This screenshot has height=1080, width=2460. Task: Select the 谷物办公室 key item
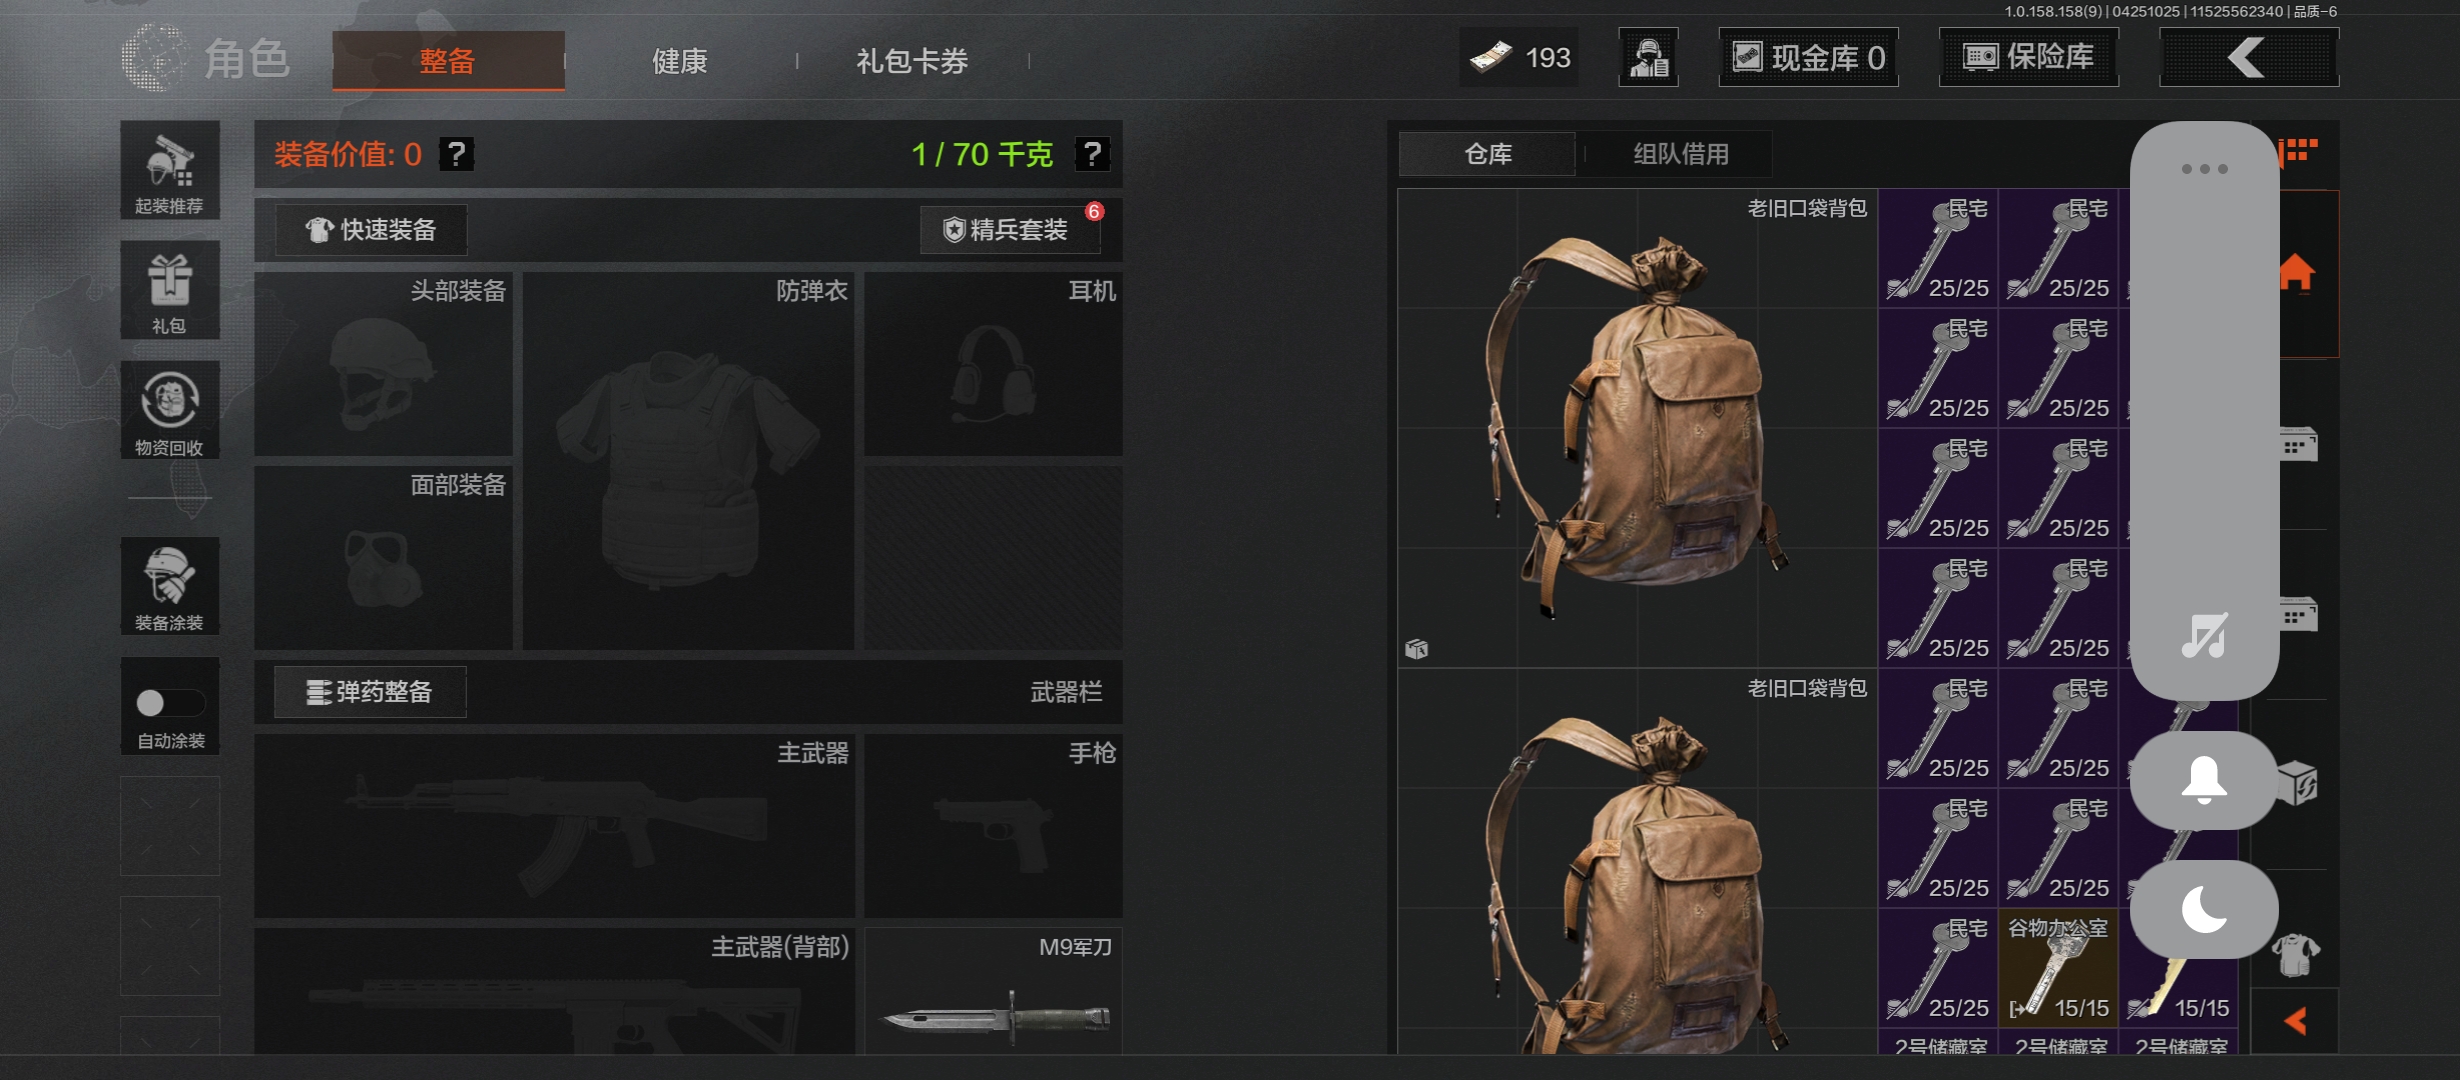(2058, 968)
